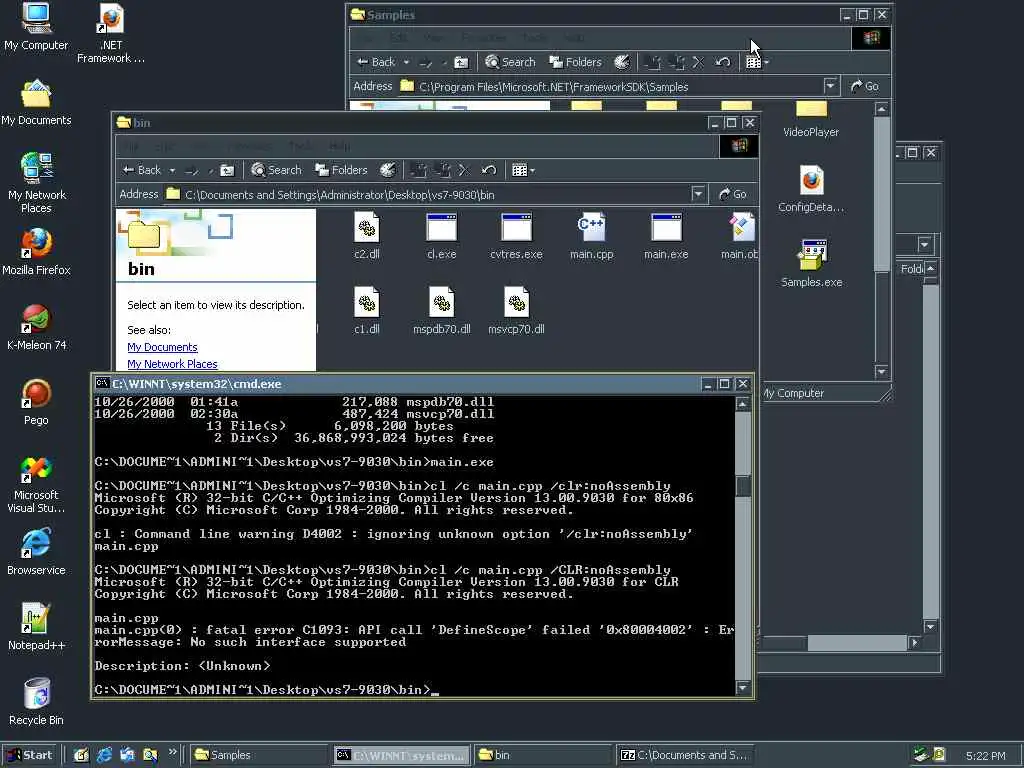Click cmd.exe scrollbar down arrow
The width and height of the screenshot is (1024, 768).
(743, 688)
